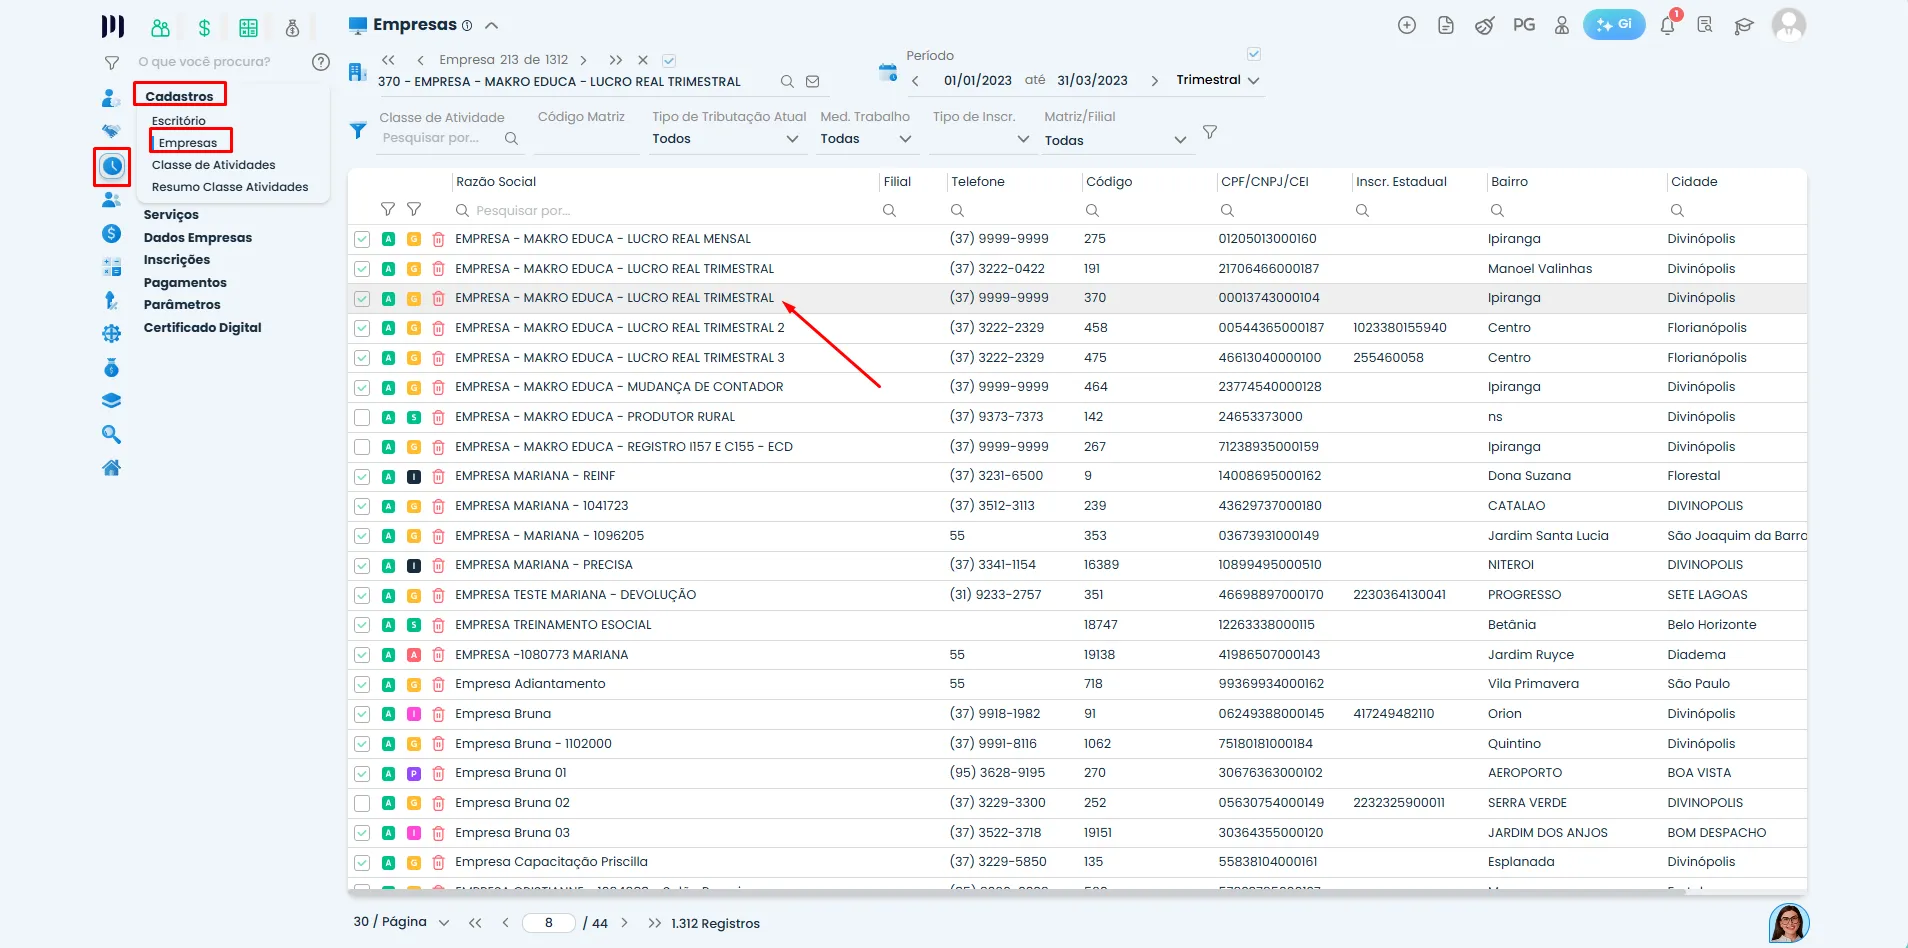This screenshot has width=1908, height=948.
Task: Go to the last page of records
Action: click(x=654, y=923)
